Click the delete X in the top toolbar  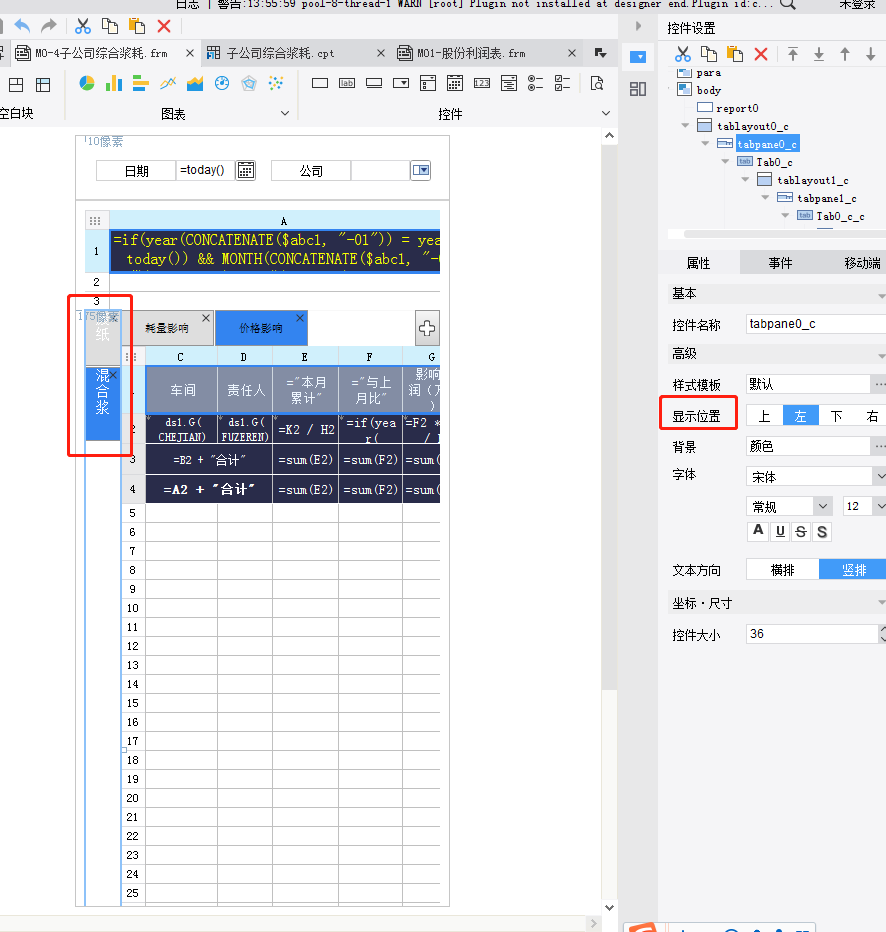pyautogui.click(x=164, y=26)
